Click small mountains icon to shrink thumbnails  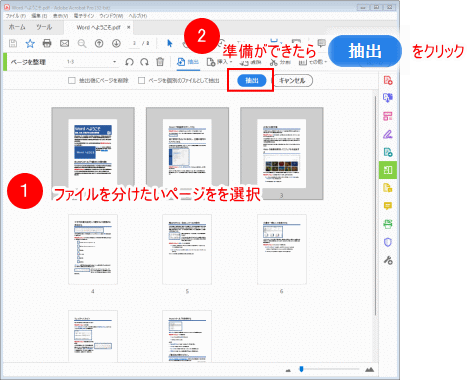288,370
